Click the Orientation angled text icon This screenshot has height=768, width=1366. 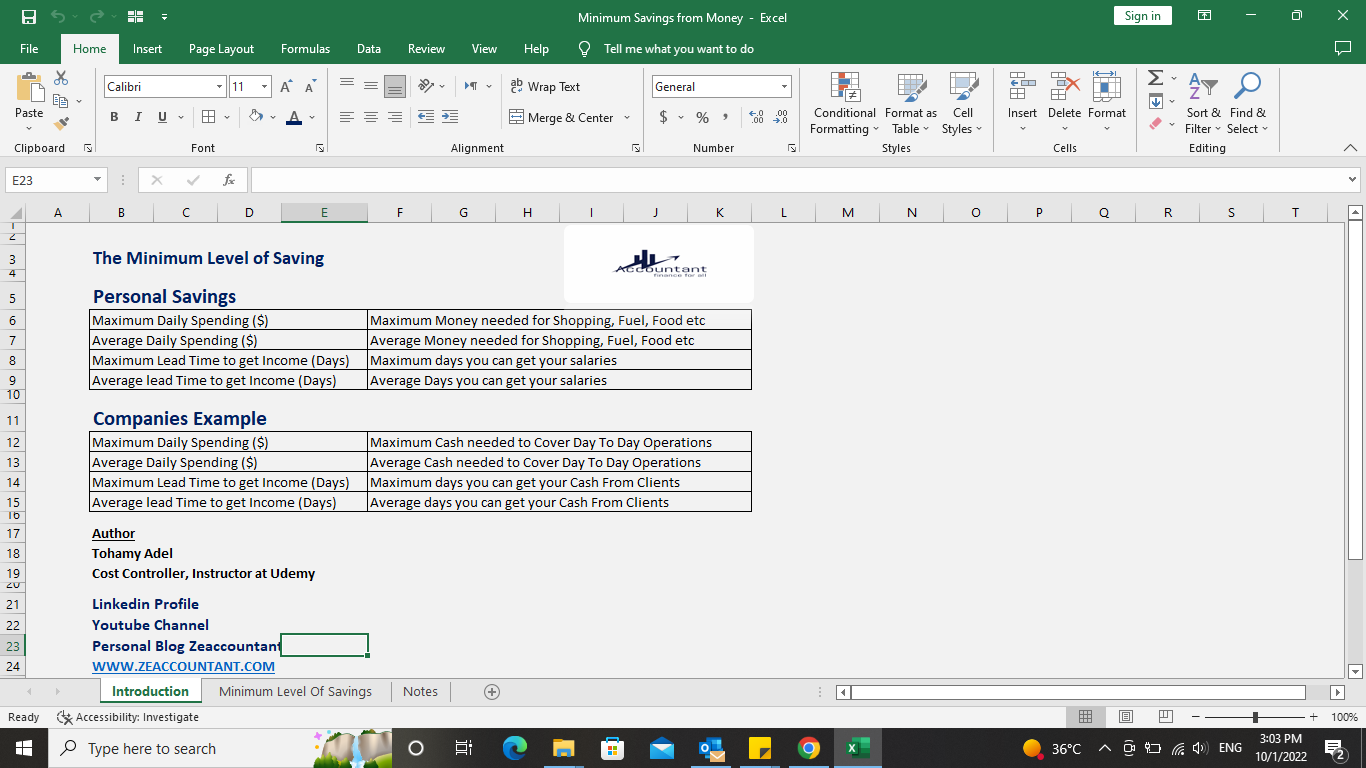426,86
